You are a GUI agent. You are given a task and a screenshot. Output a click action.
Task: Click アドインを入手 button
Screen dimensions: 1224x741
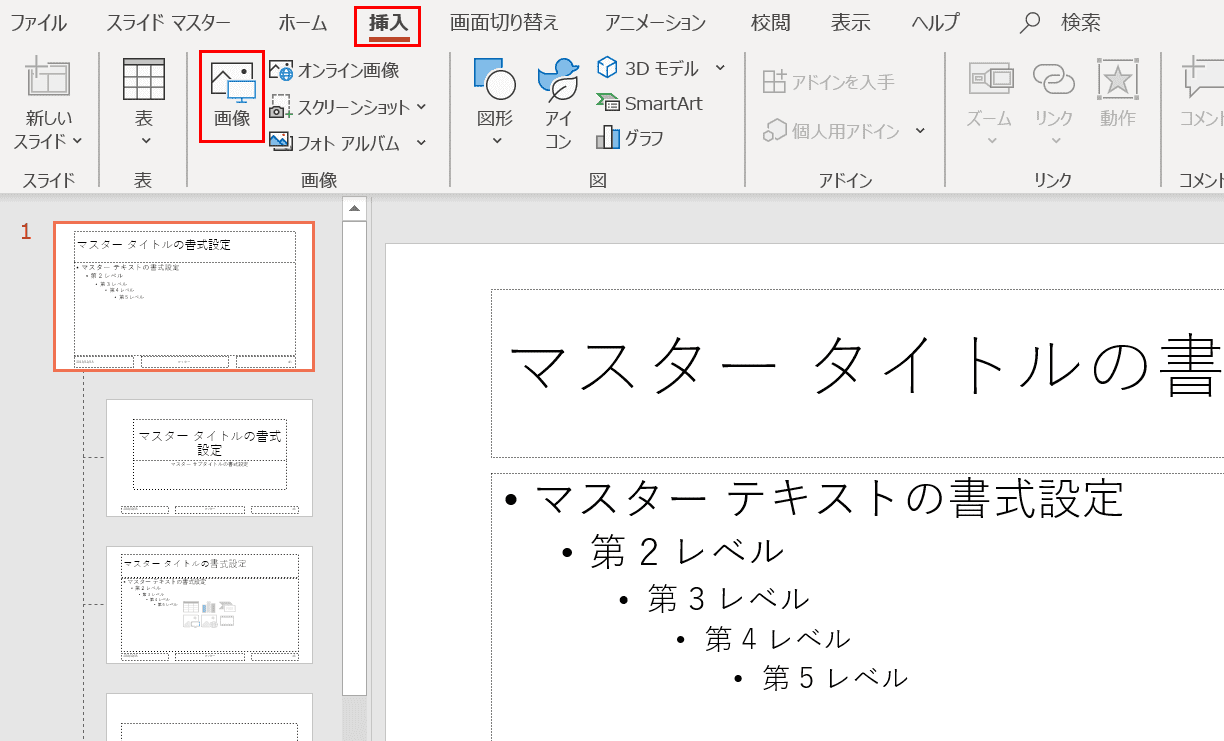point(829,81)
